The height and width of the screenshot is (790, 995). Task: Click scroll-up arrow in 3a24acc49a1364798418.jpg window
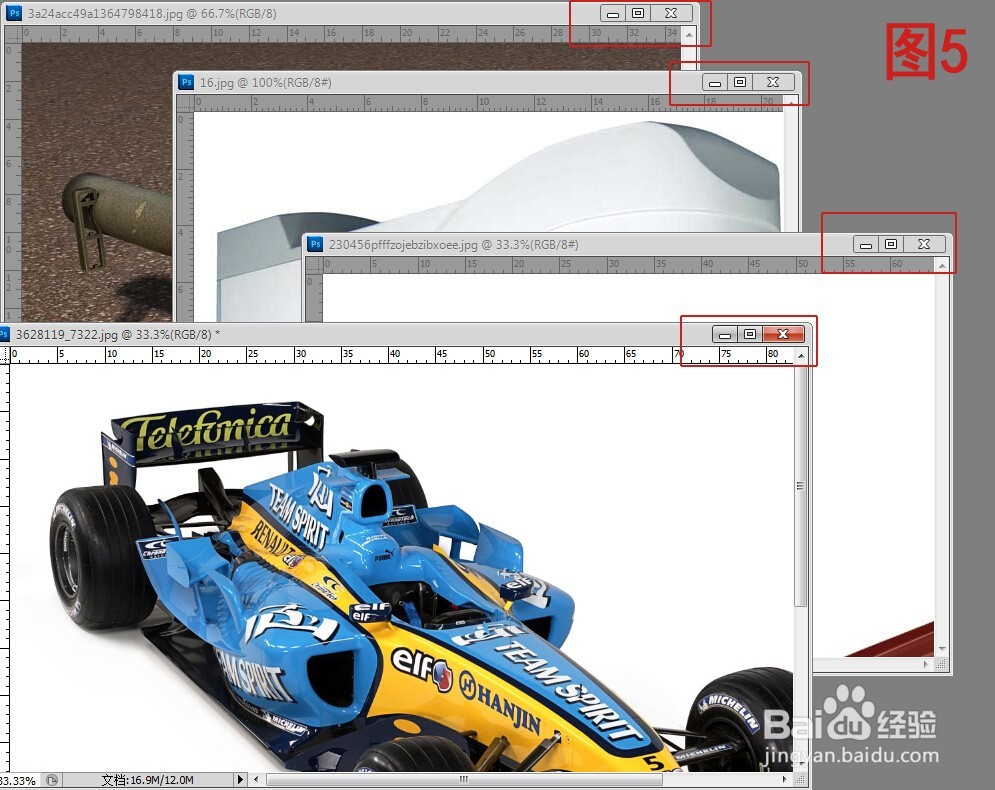689,34
